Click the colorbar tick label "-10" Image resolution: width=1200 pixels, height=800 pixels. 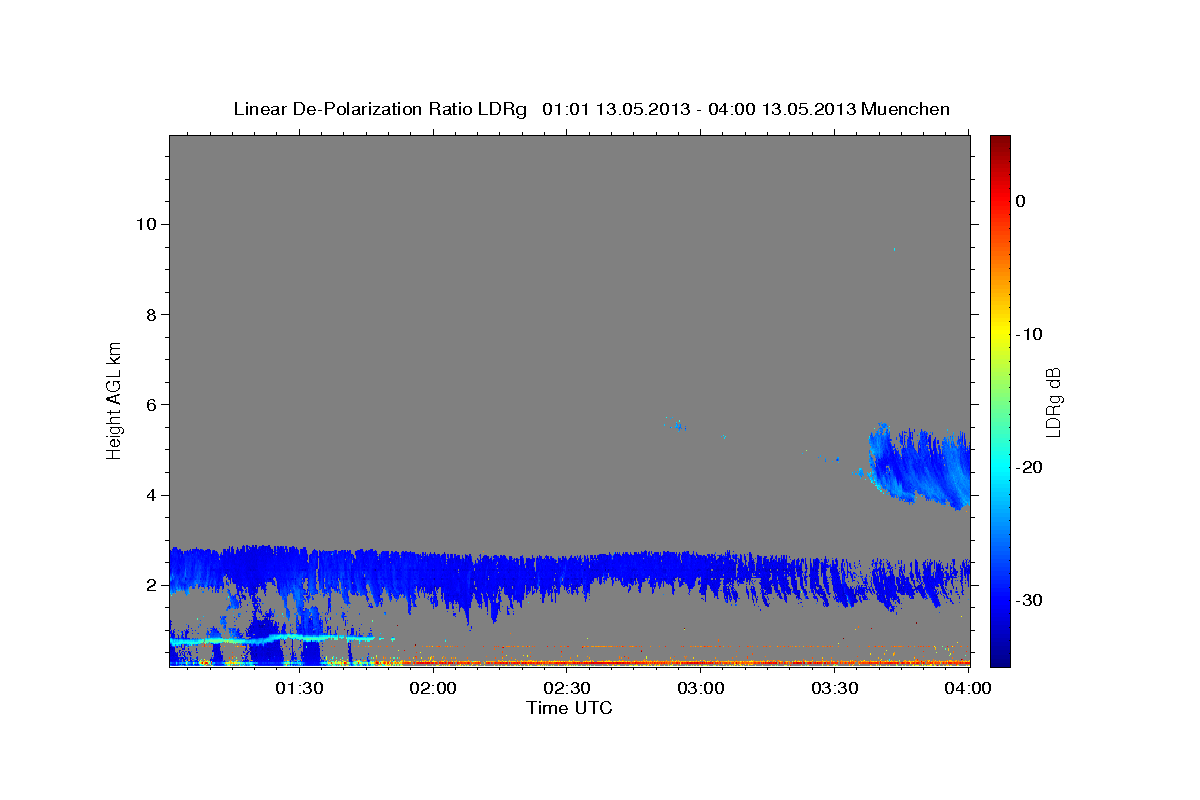click(x=1030, y=334)
